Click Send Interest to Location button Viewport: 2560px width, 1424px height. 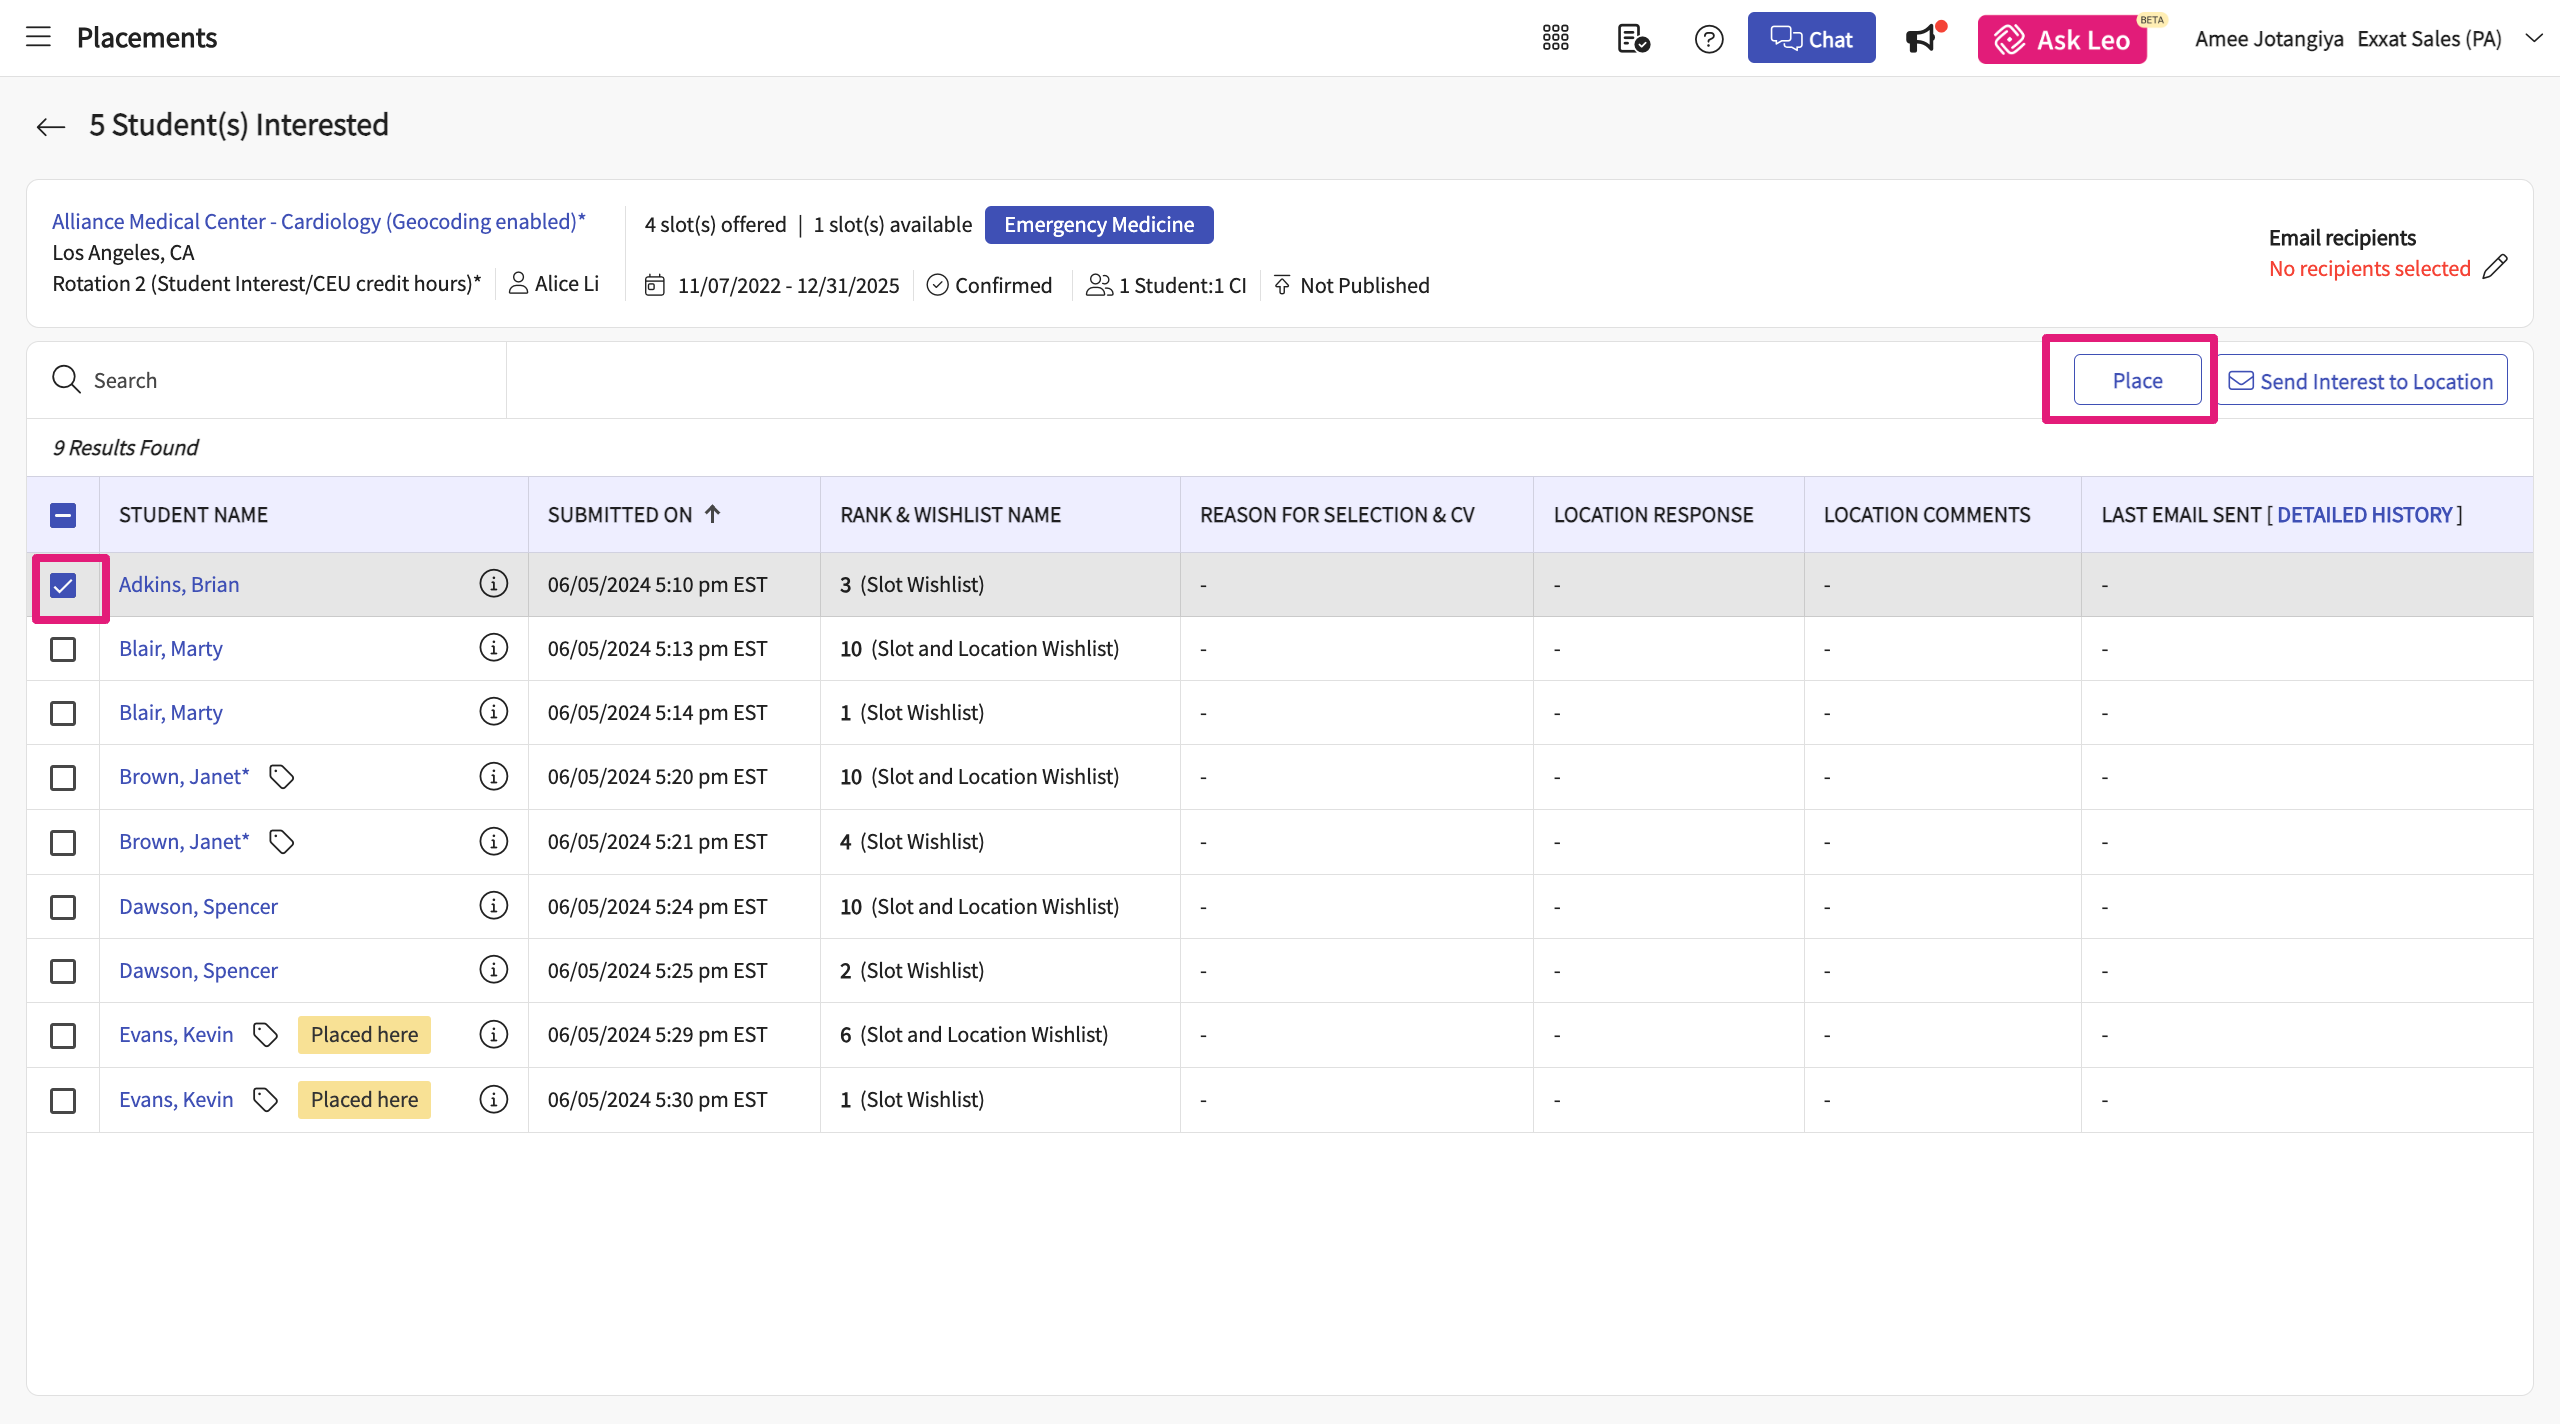tap(2362, 380)
